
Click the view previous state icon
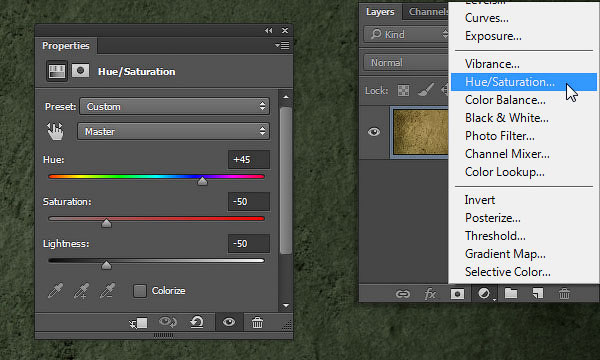(x=168, y=323)
